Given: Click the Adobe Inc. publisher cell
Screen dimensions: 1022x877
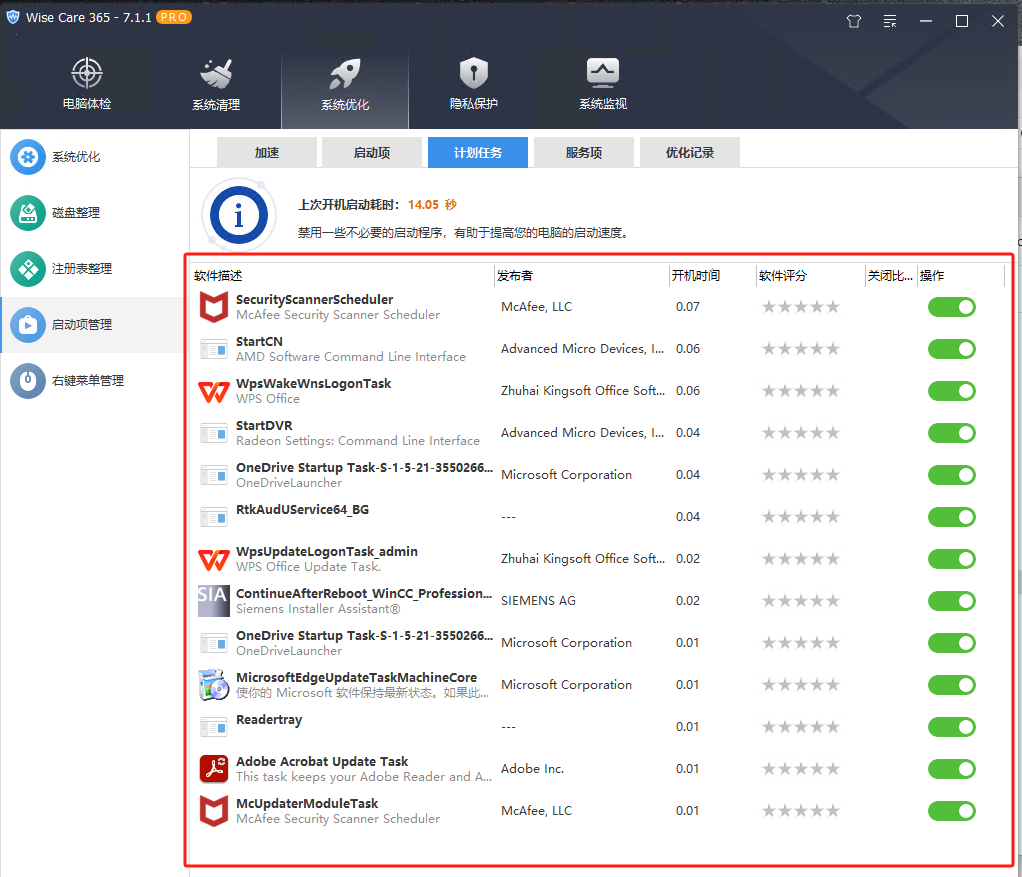Looking at the screenshot, I should [x=533, y=769].
